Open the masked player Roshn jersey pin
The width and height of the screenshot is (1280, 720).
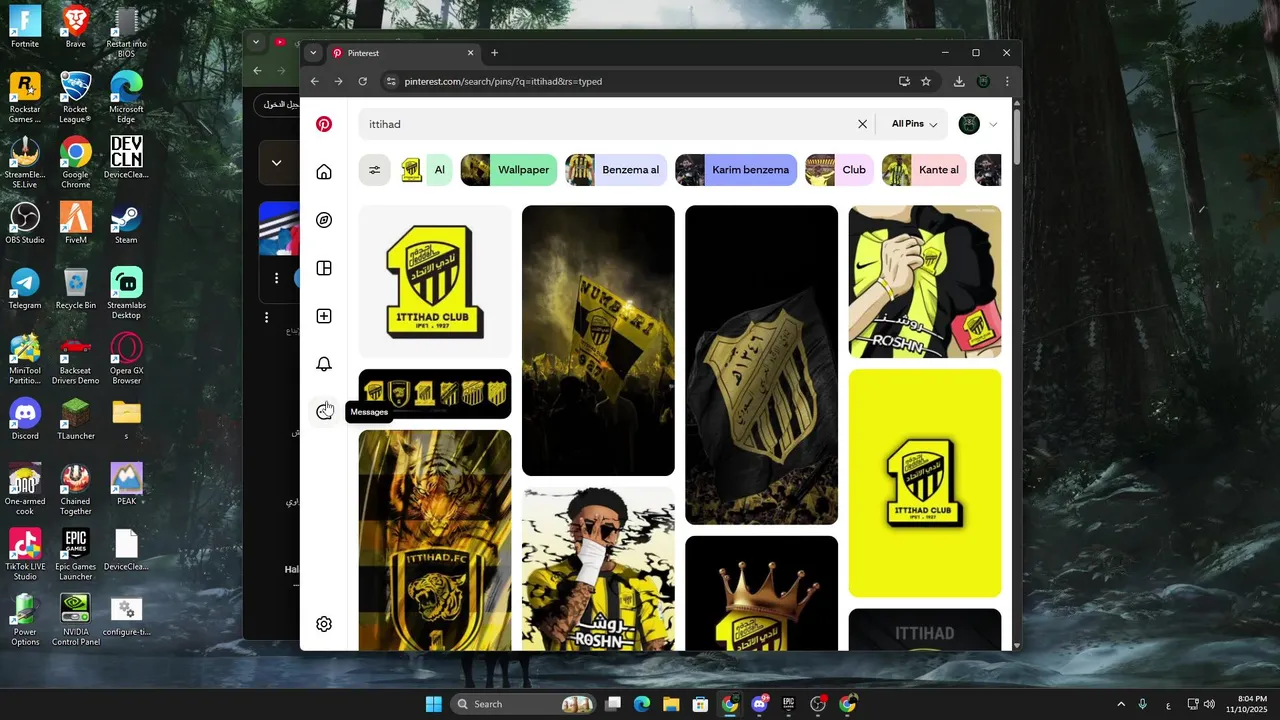coord(598,569)
